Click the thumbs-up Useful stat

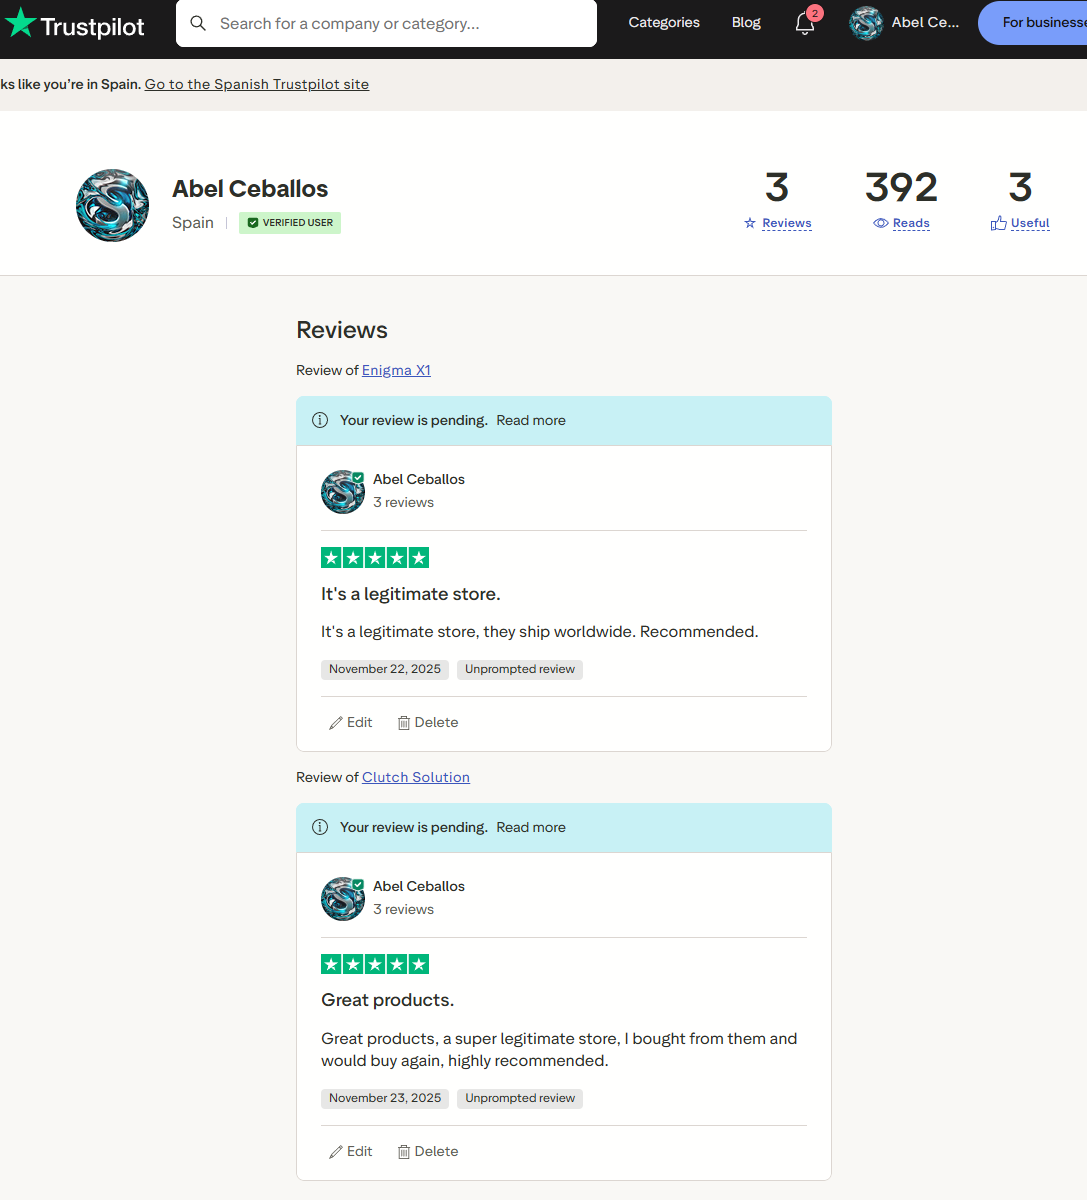pyautogui.click(x=1020, y=223)
